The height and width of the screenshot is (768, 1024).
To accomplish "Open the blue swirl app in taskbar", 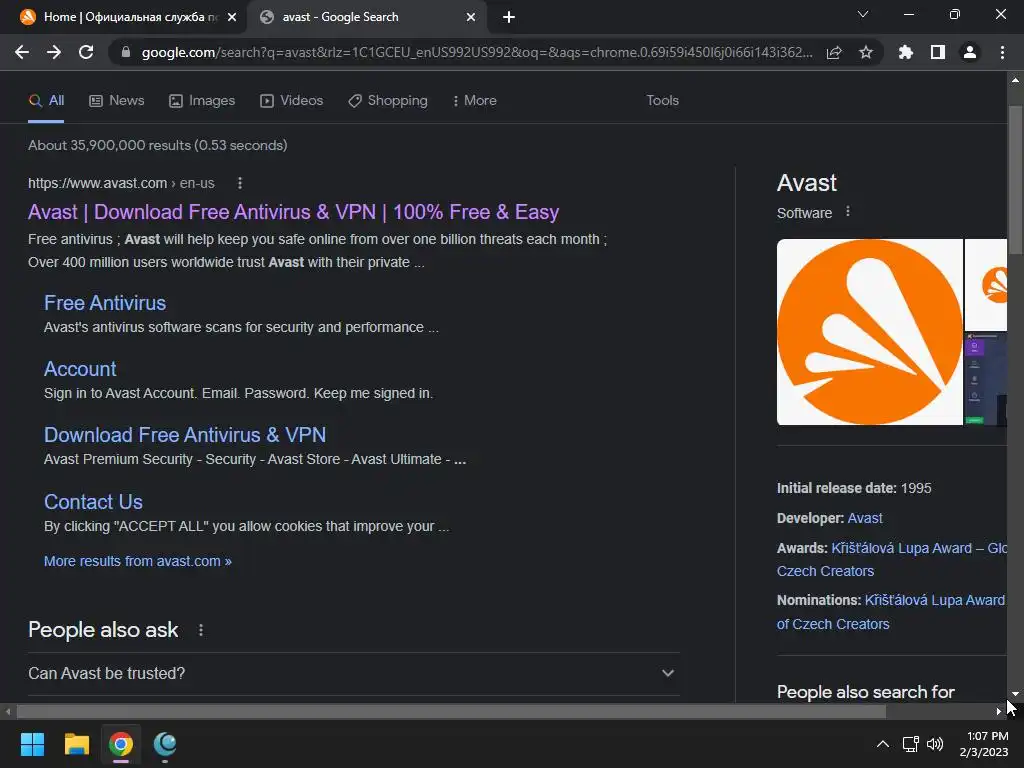I will point(165,744).
